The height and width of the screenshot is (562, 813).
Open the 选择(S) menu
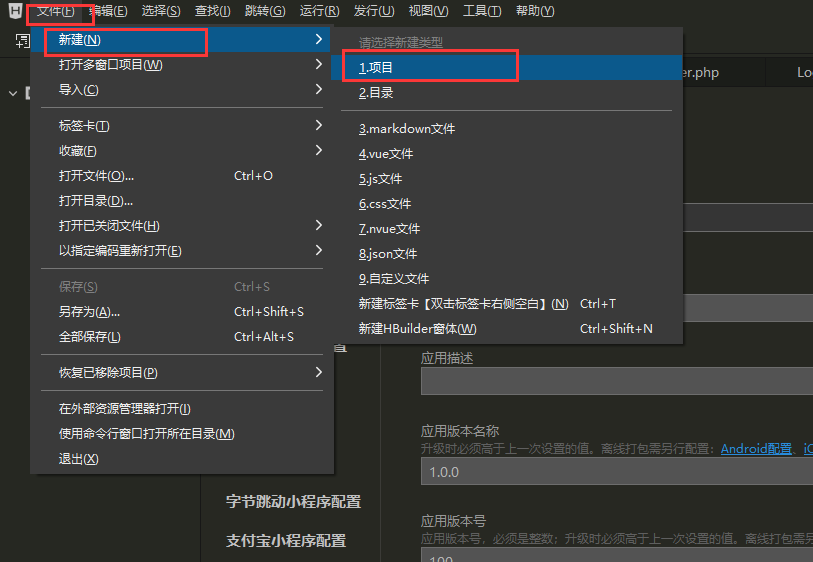pos(161,11)
